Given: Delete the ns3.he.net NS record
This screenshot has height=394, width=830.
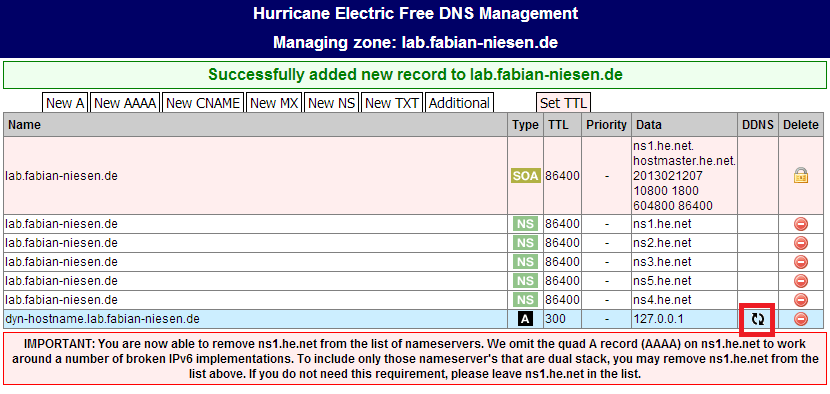Looking at the screenshot, I should tap(801, 262).
